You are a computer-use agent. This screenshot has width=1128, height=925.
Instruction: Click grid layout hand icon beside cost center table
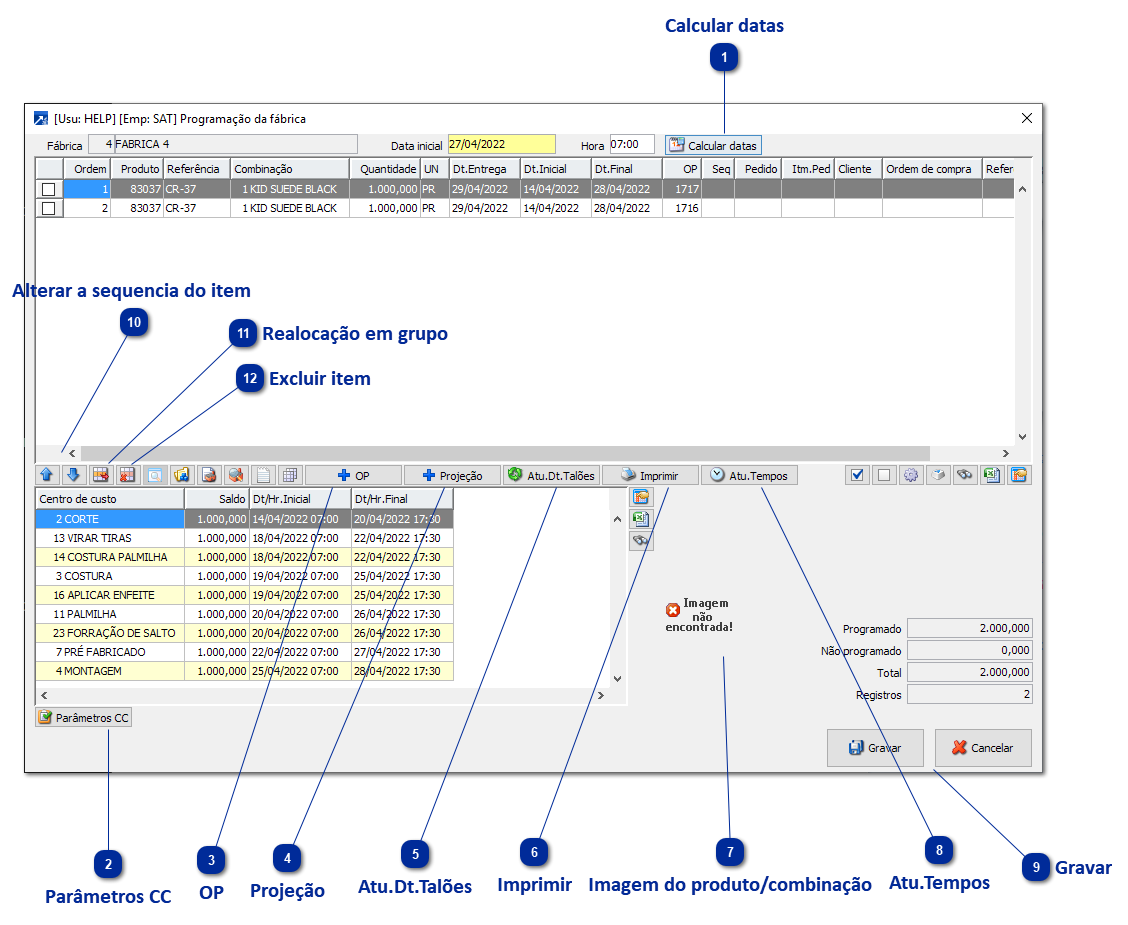(641, 497)
